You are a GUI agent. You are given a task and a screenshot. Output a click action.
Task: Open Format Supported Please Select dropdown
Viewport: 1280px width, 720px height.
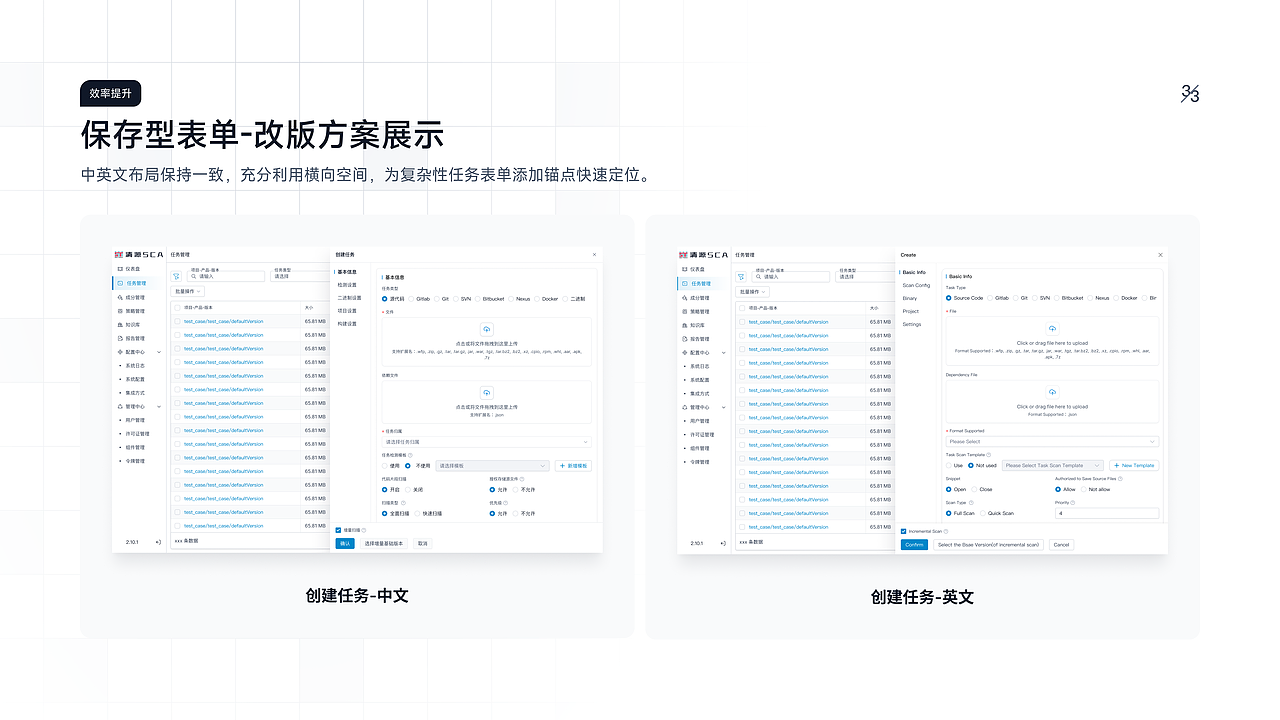[x=1052, y=442]
